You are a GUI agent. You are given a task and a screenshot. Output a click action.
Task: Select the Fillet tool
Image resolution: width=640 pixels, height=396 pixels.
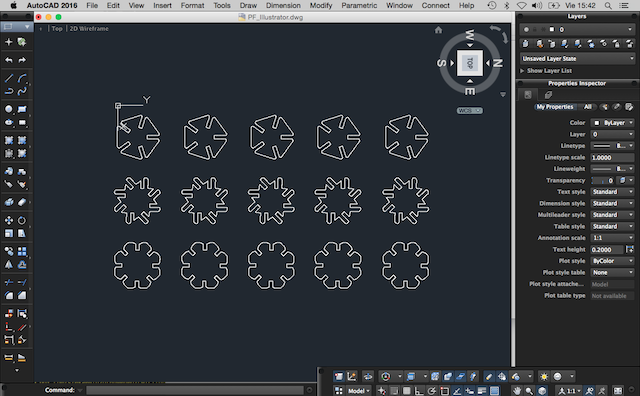(9, 295)
